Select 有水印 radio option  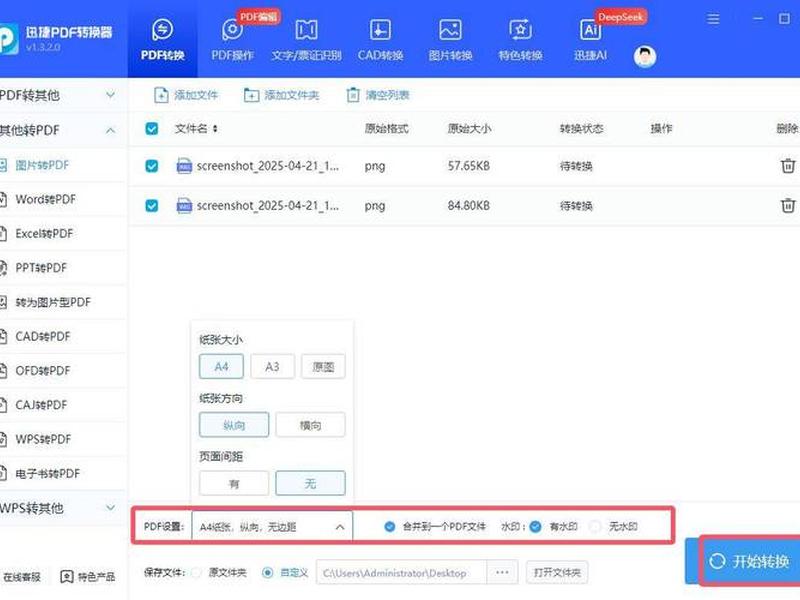pos(535,527)
